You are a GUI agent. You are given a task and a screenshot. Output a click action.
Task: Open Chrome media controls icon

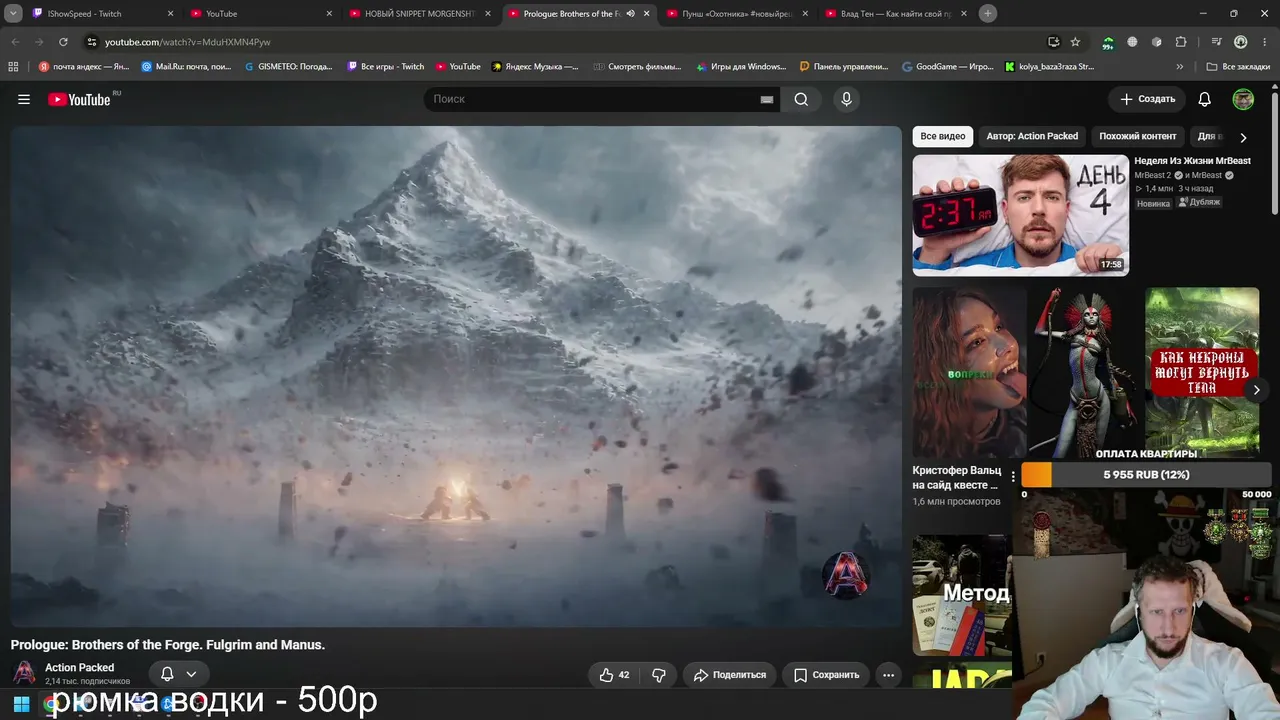1216,42
